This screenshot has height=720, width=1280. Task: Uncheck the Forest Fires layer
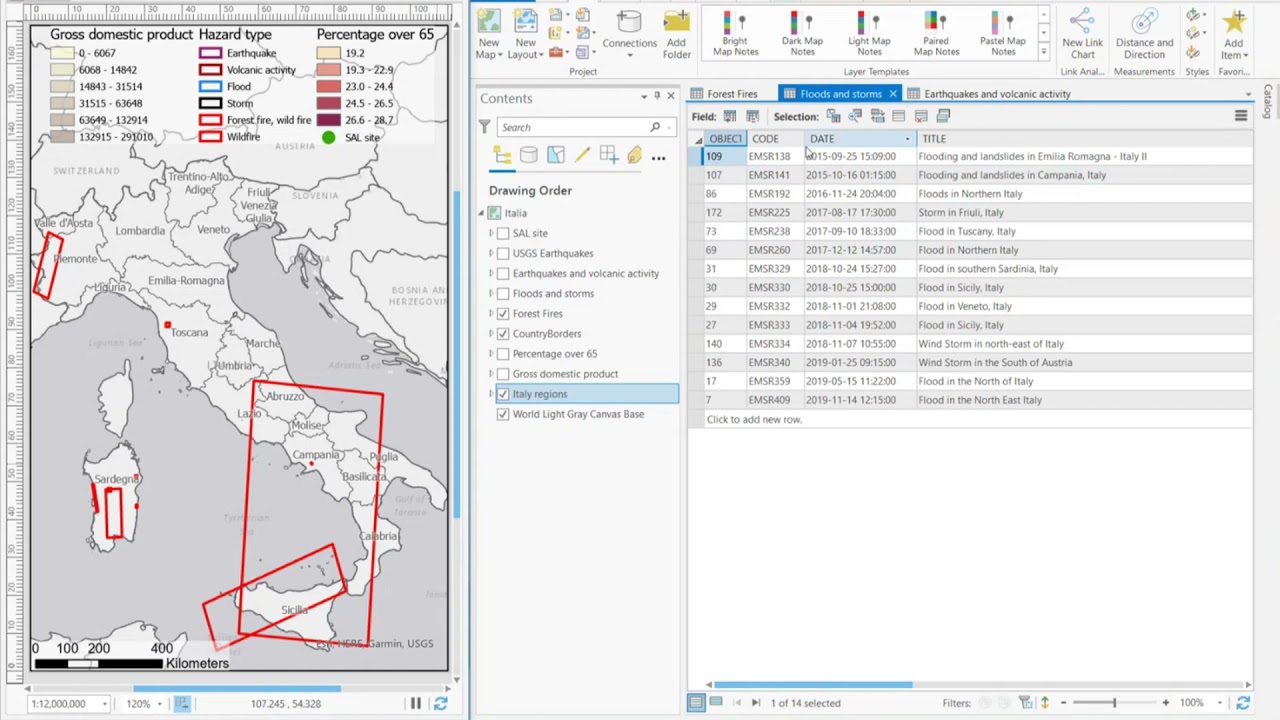click(503, 313)
